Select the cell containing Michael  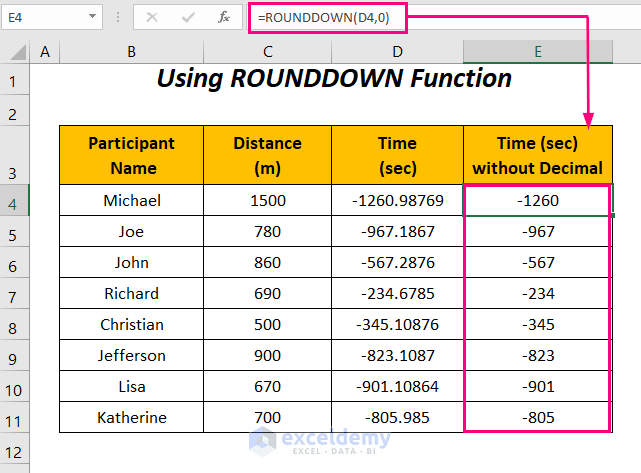point(131,201)
